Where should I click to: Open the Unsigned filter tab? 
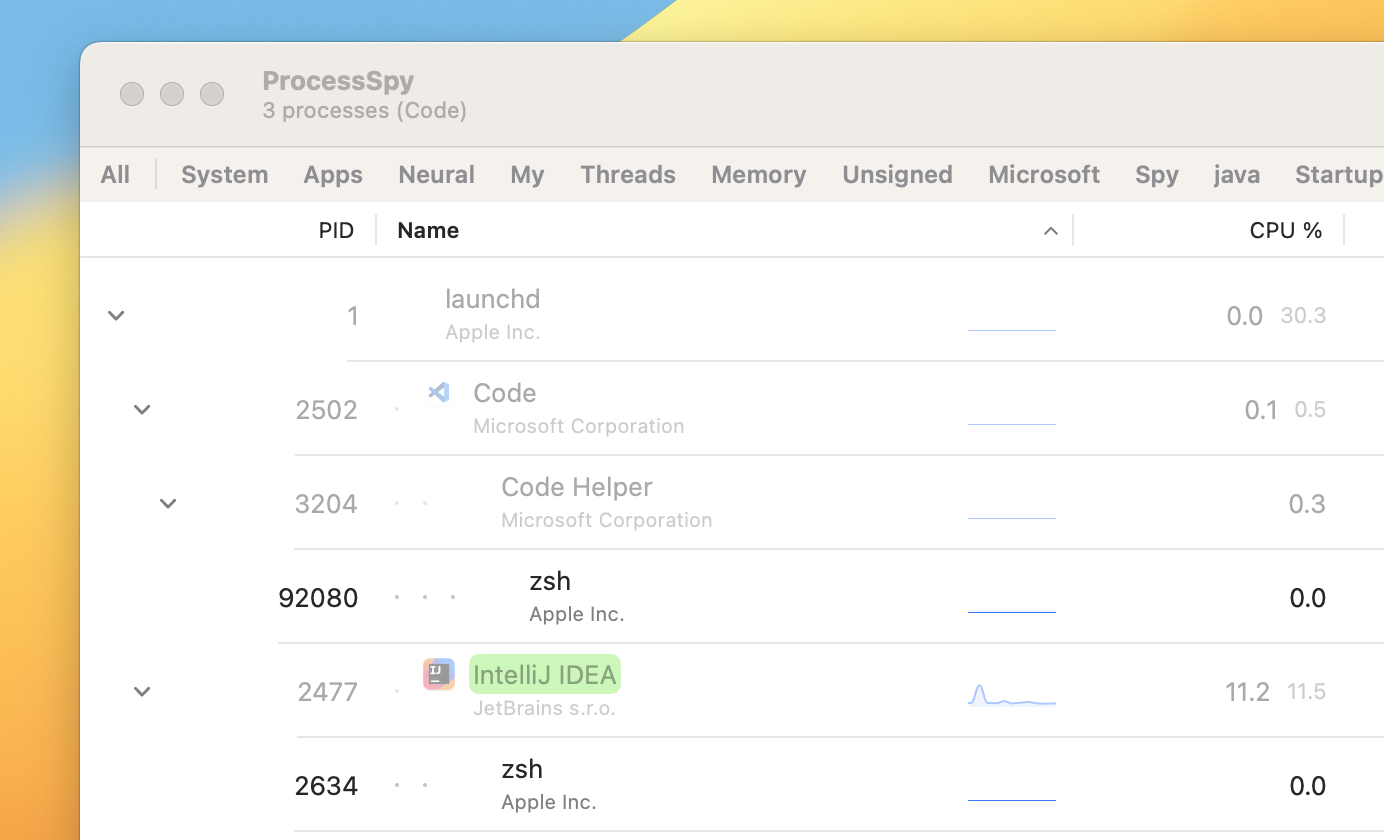897,174
